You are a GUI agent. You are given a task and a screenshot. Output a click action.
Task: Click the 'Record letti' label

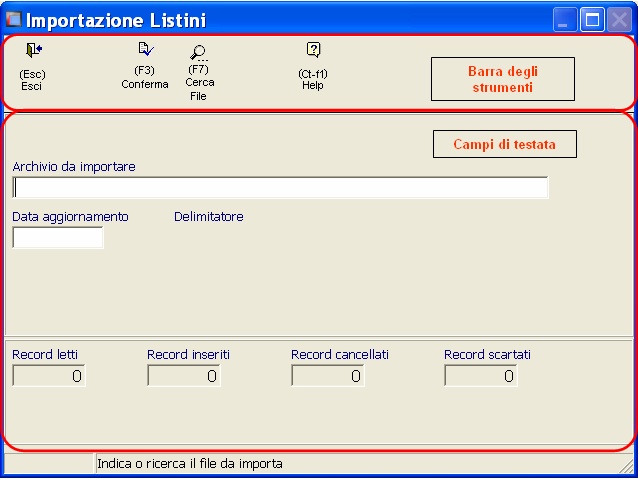click(x=45, y=354)
